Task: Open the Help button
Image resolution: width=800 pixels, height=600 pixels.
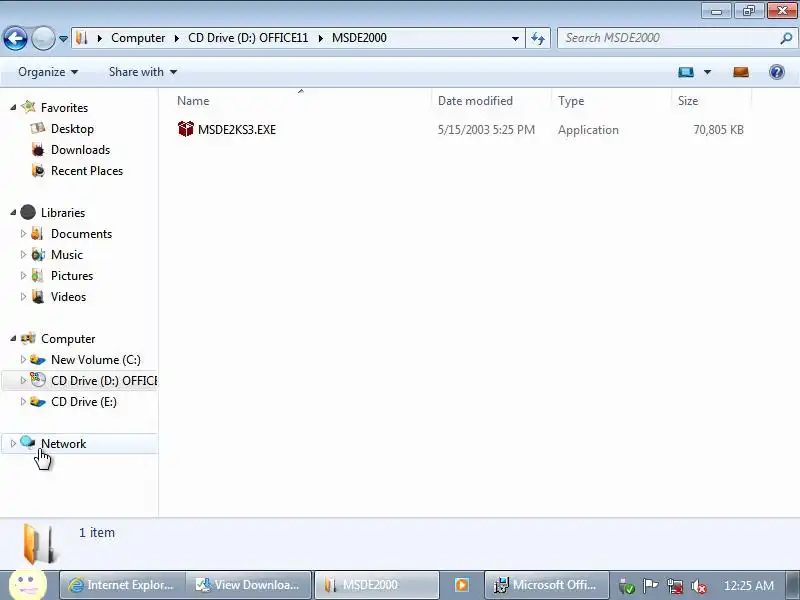Action: point(777,72)
